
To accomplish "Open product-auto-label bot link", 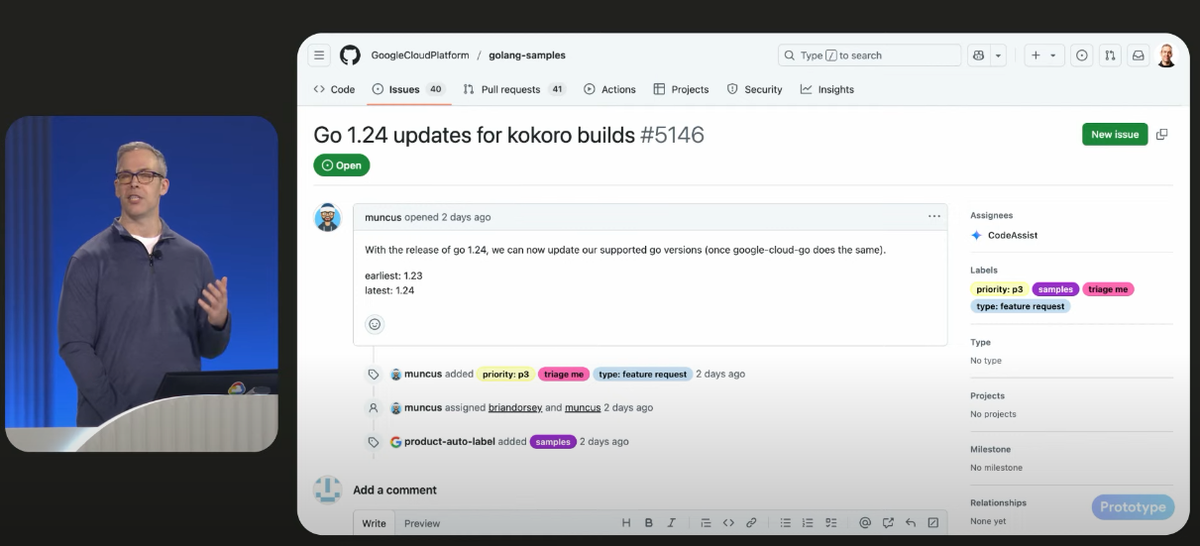I will pyautogui.click(x=449, y=441).
